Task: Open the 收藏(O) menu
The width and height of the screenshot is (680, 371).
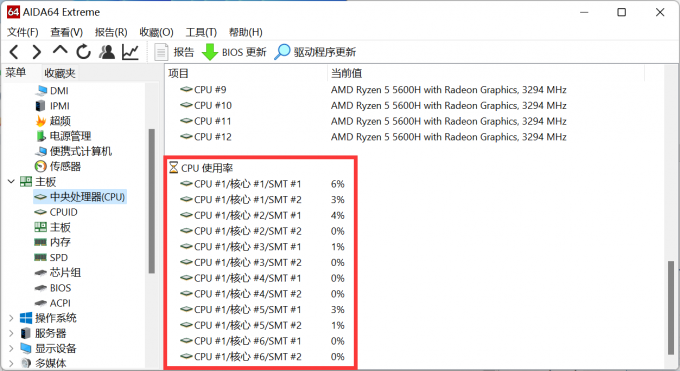Action: [x=156, y=32]
